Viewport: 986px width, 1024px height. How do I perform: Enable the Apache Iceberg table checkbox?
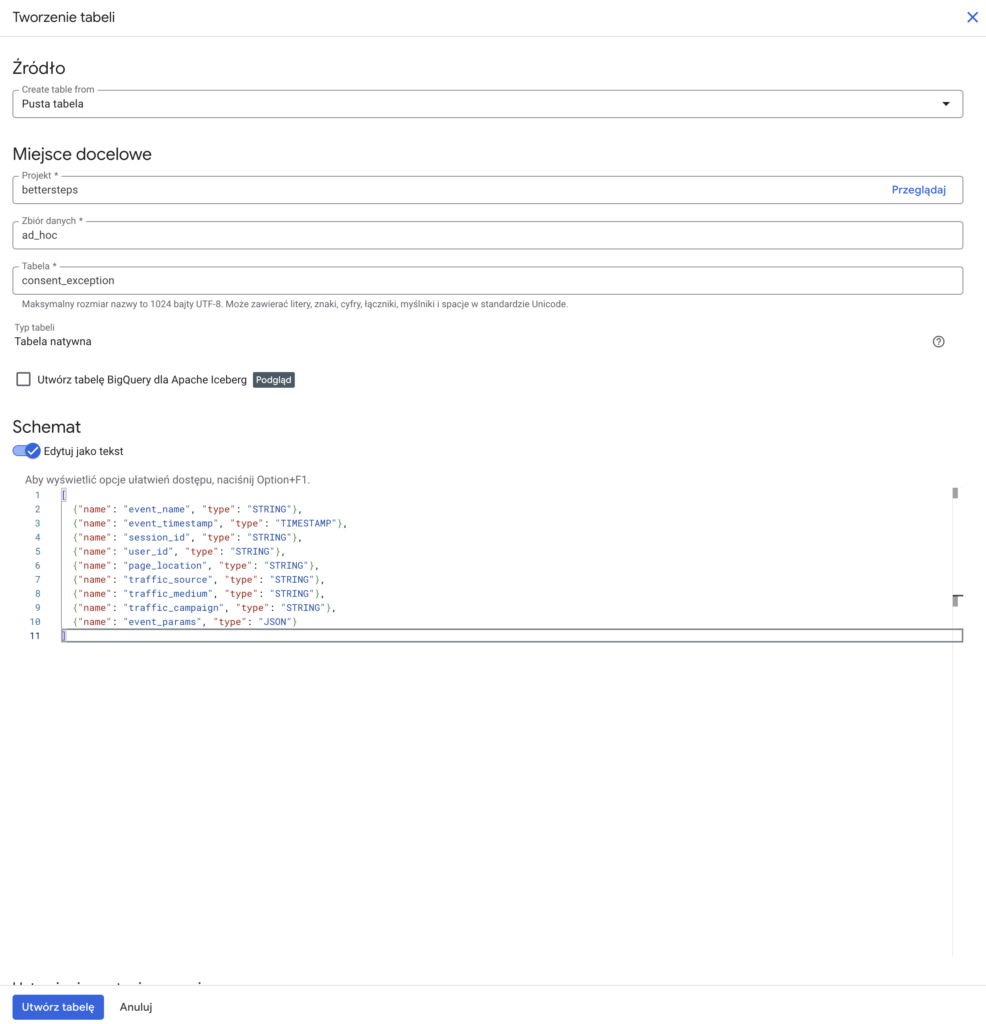click(x=24, y=380)
